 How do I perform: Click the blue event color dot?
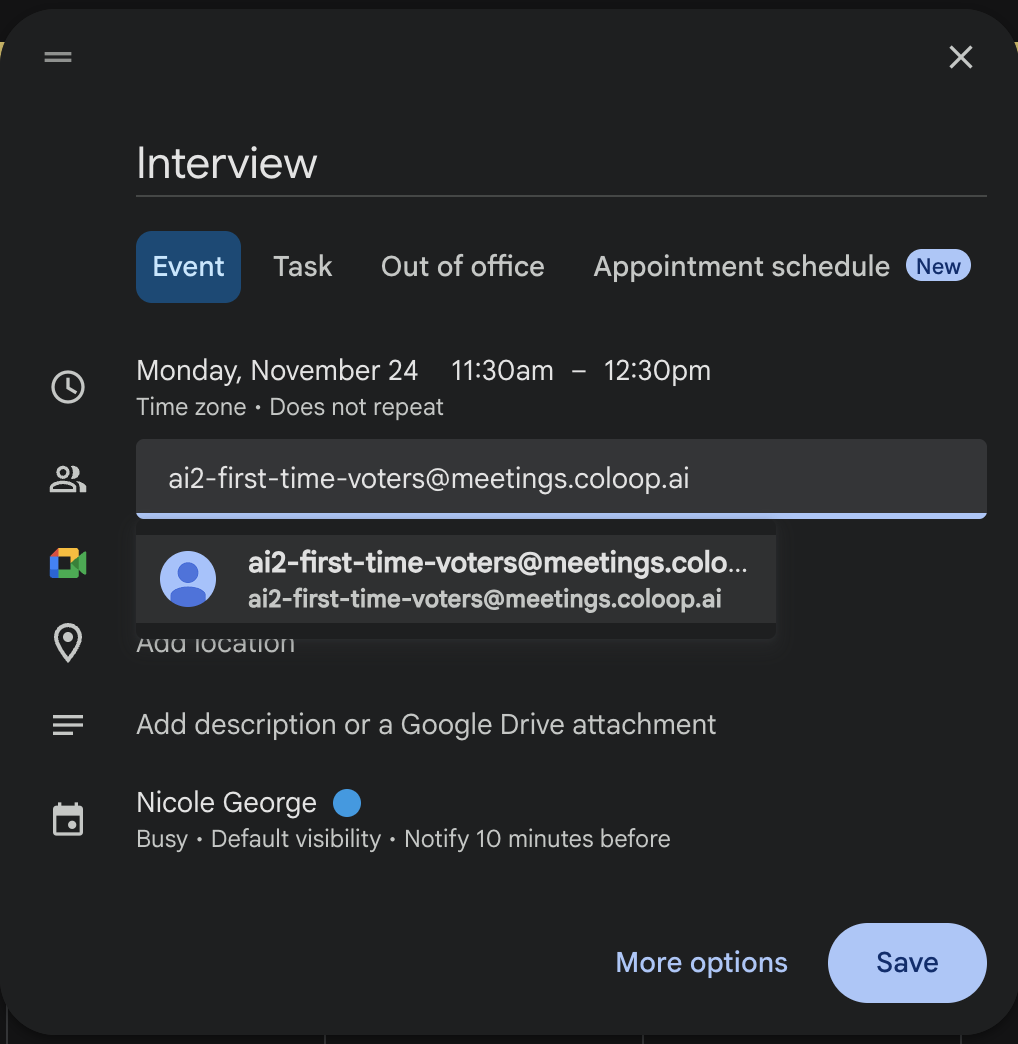click(346, 802)
